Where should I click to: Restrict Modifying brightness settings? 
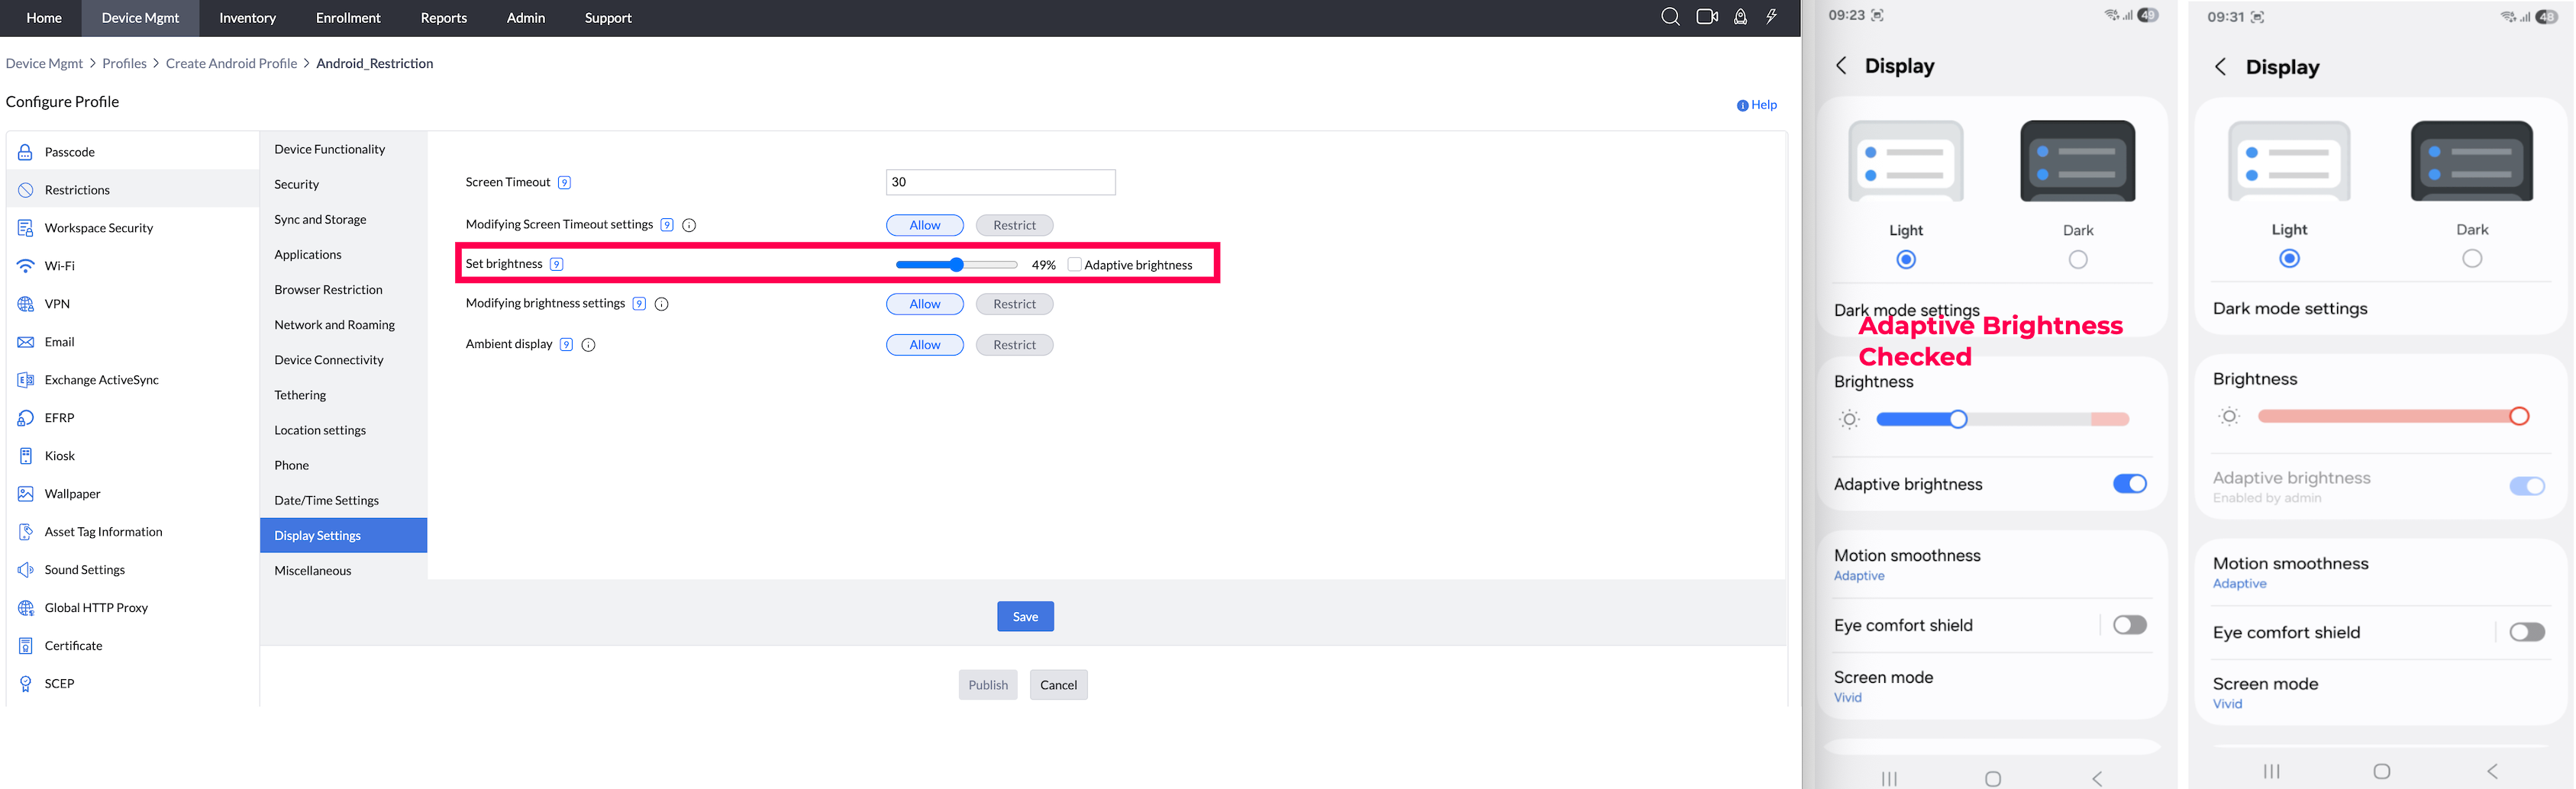1014,304
